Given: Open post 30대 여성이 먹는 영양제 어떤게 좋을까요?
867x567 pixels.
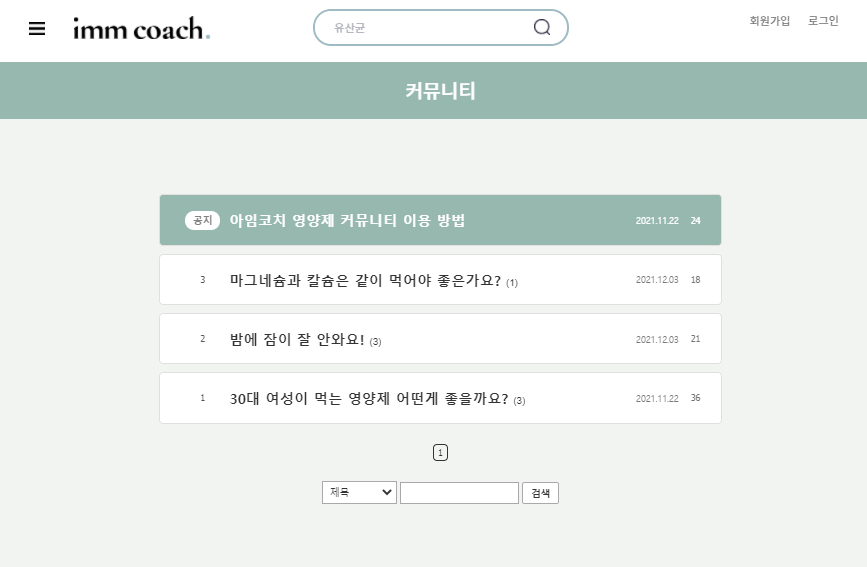Looking at the screenshot, I should (x=369, y=398).
